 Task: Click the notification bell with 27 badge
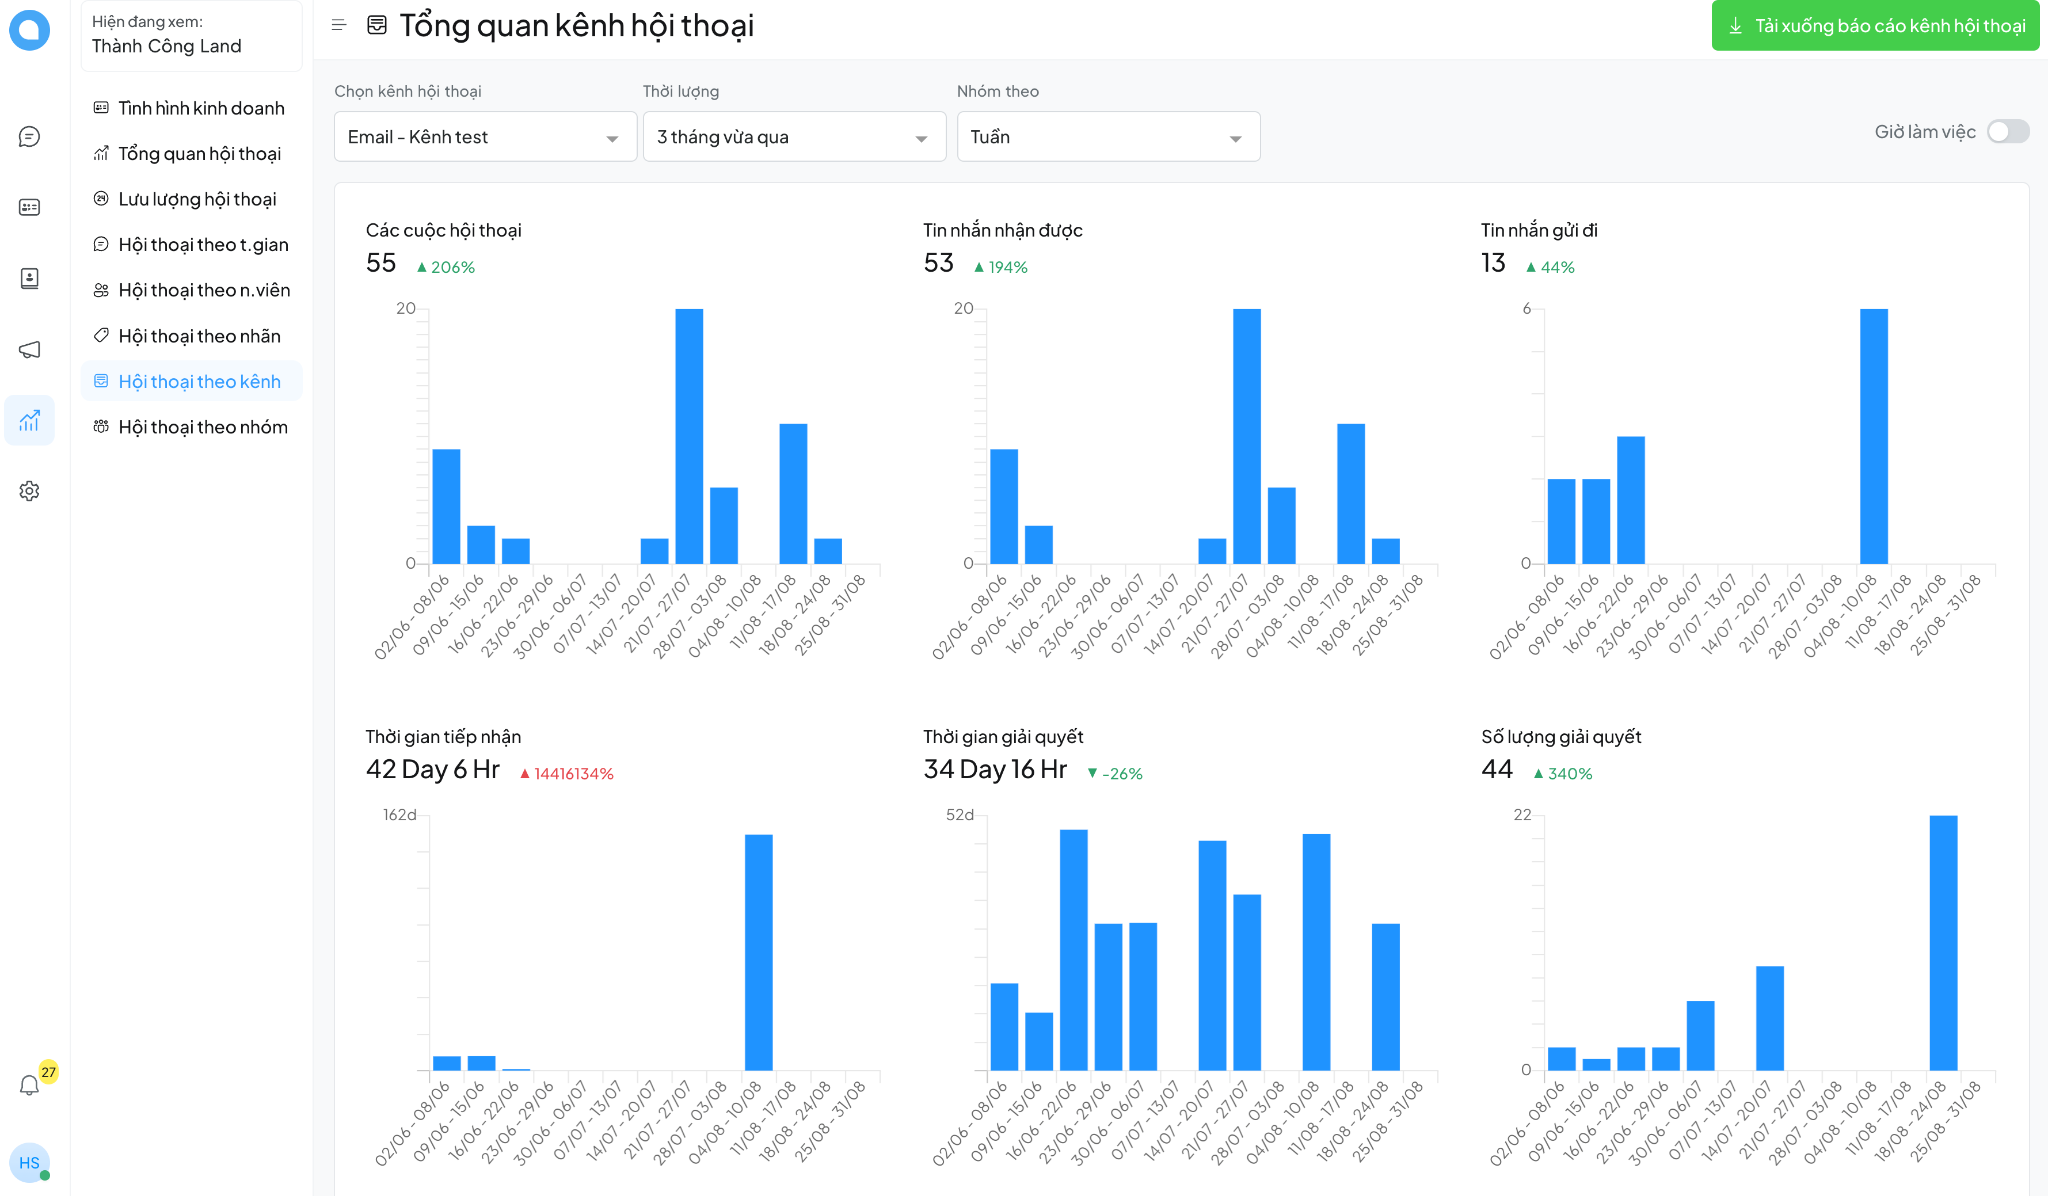[29, 1085]
